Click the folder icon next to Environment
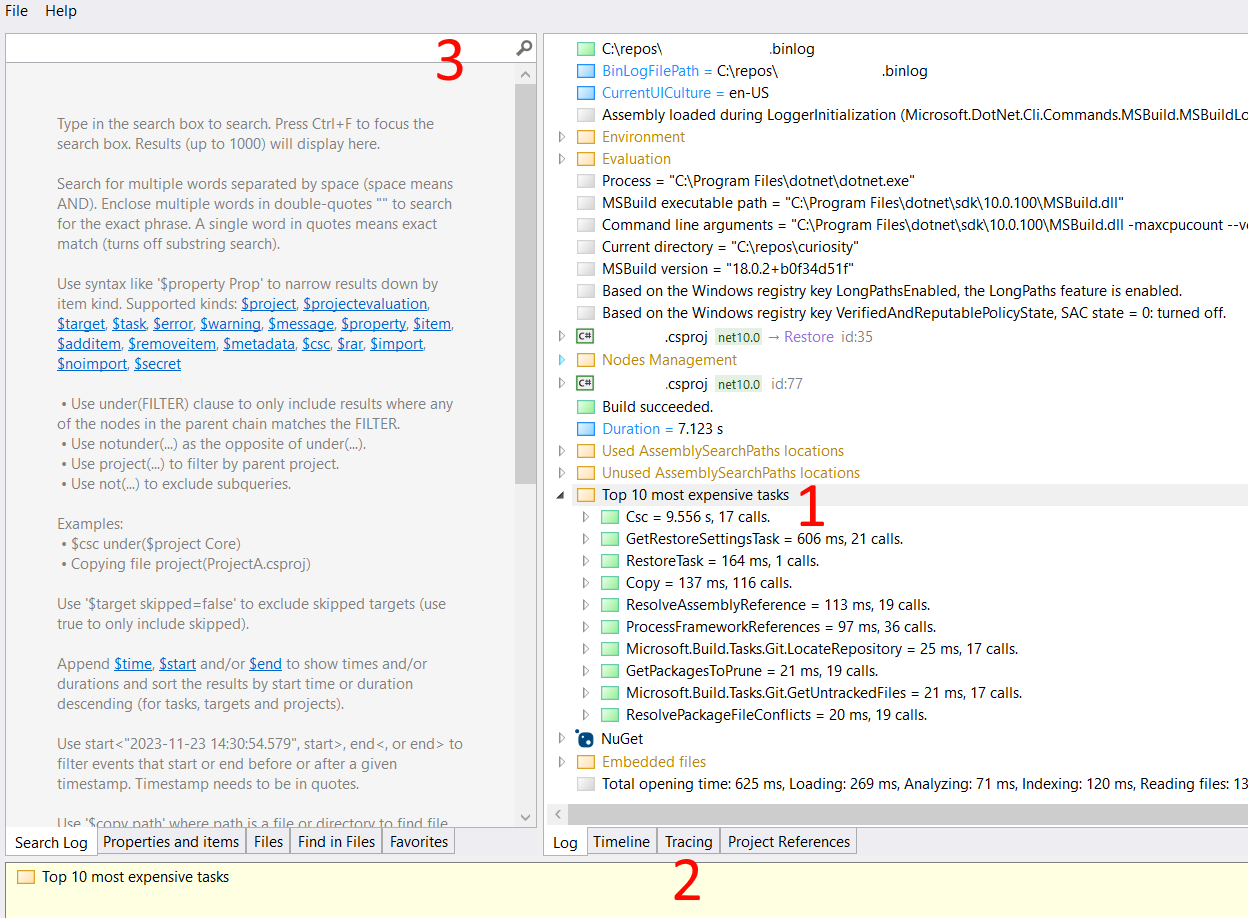This screenshot has width=1248, height=918. [585, 136]
